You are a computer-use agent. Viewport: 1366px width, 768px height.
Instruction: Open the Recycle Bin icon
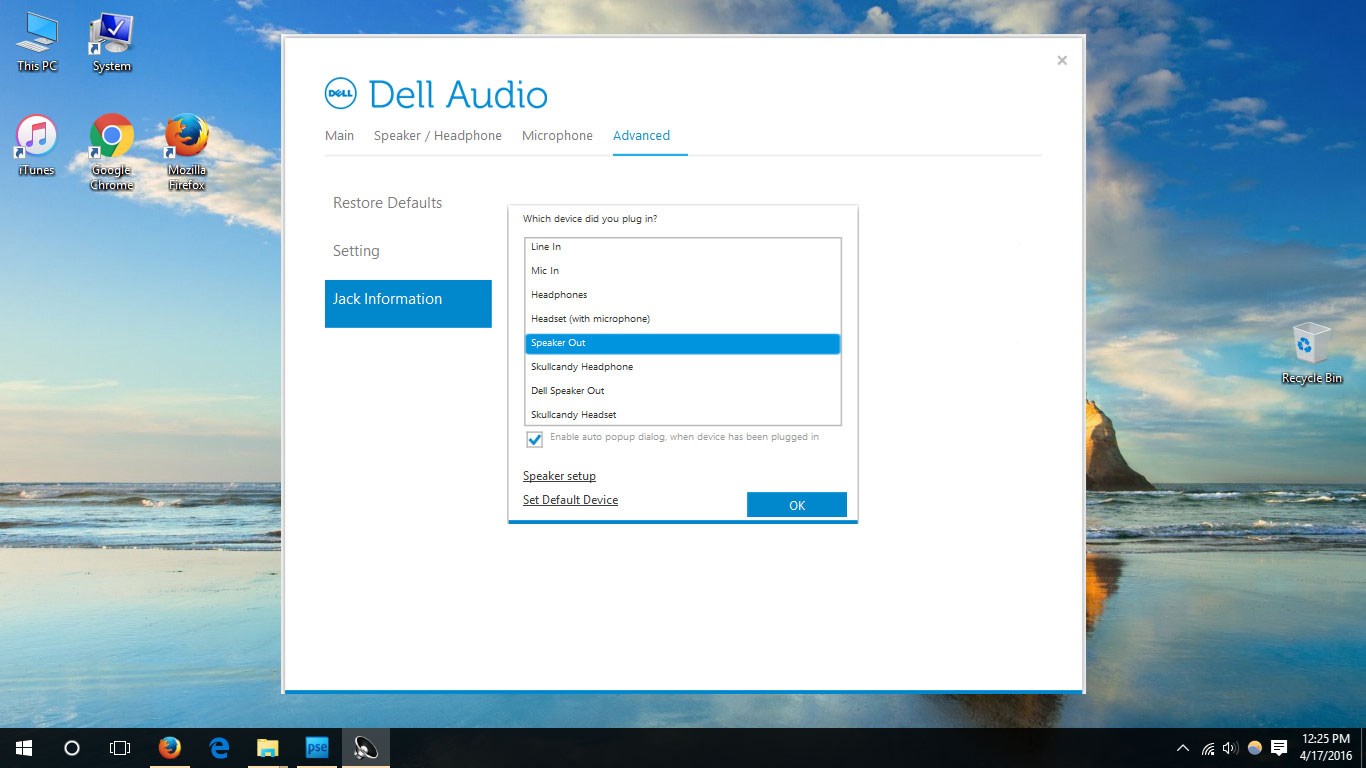point(1312,353)
